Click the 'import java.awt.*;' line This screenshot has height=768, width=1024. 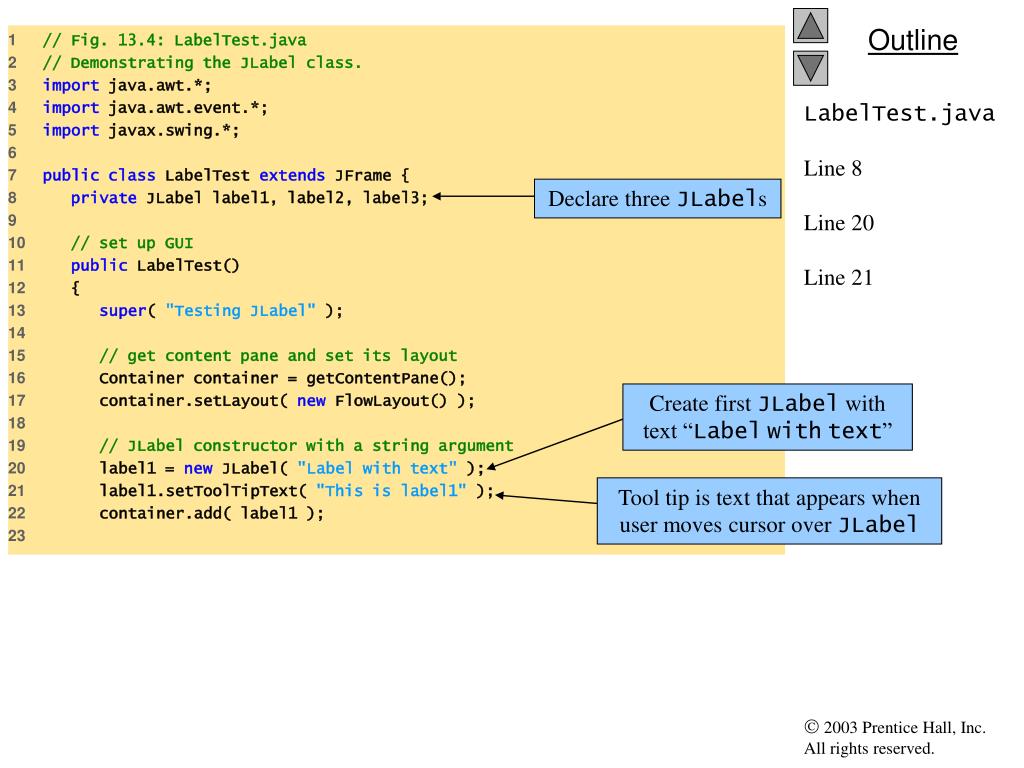[127, 86]
